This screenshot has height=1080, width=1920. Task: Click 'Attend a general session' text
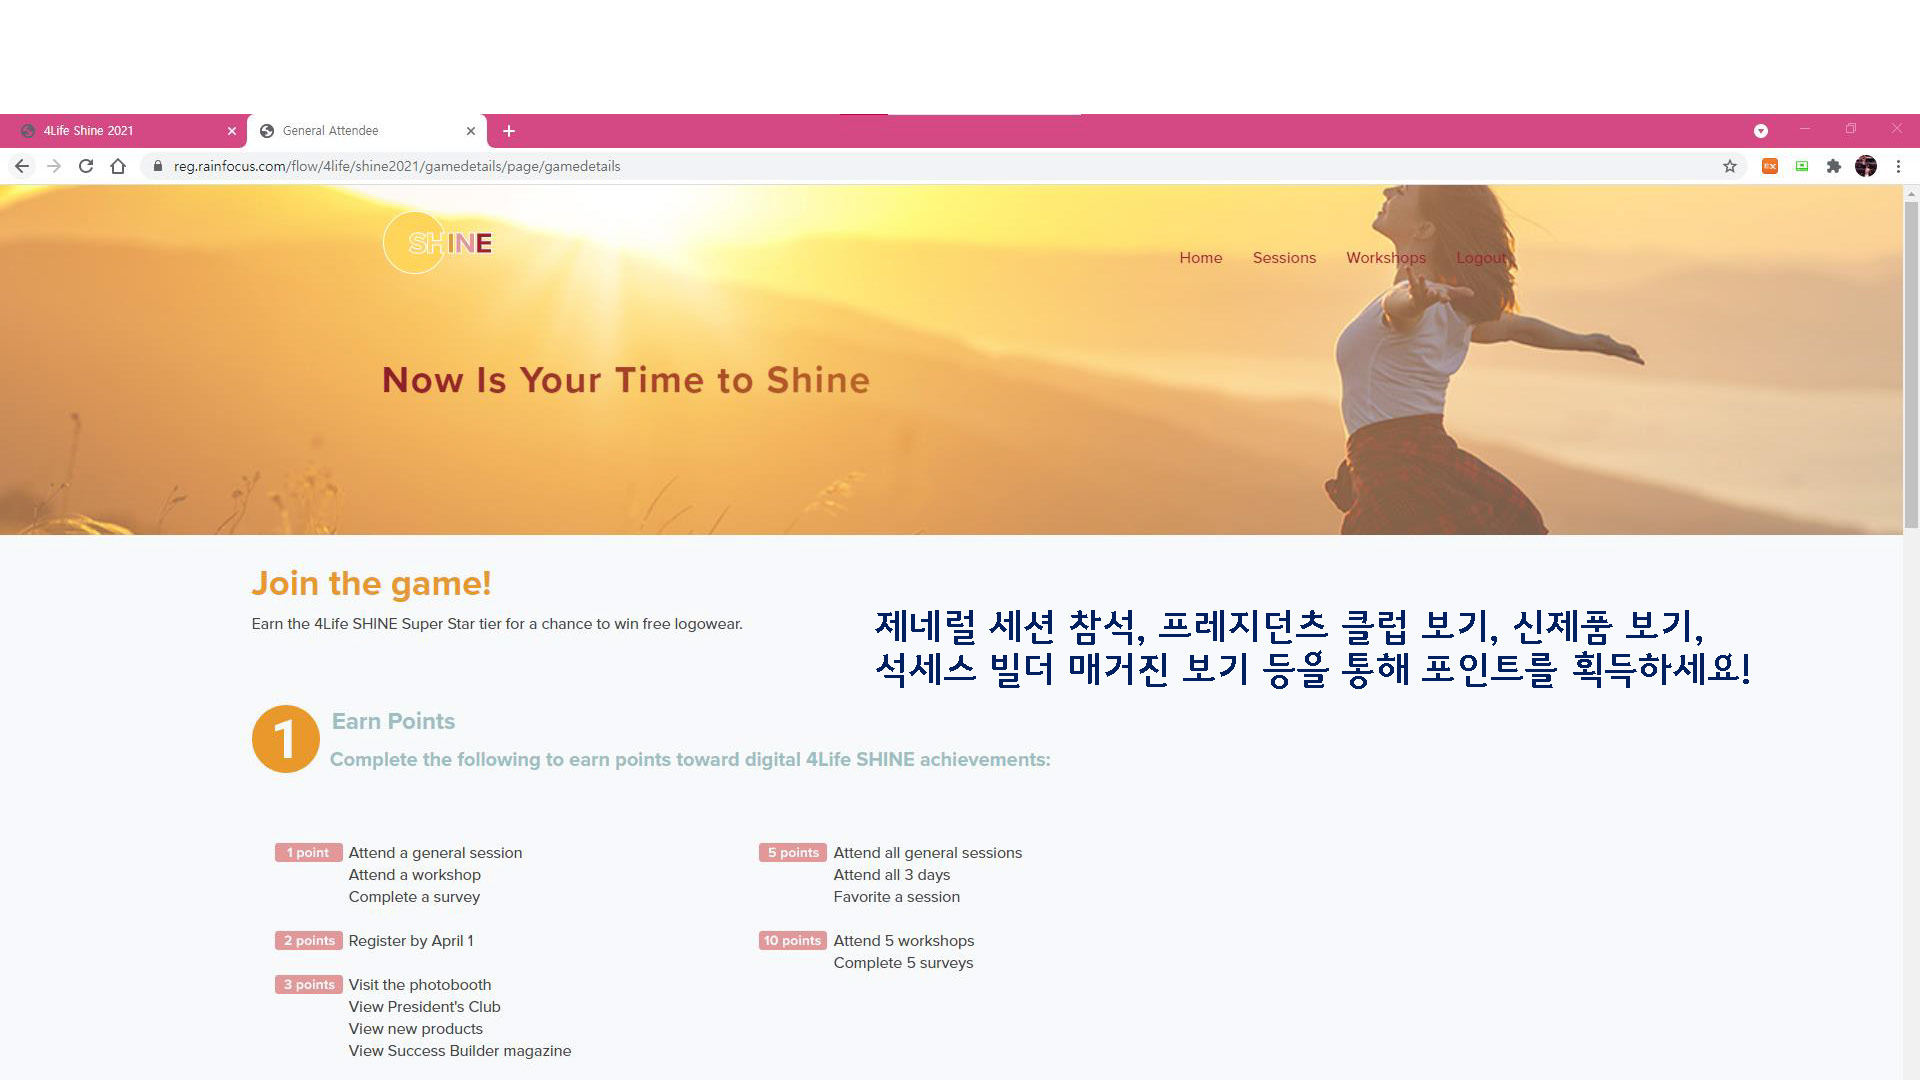435,853
